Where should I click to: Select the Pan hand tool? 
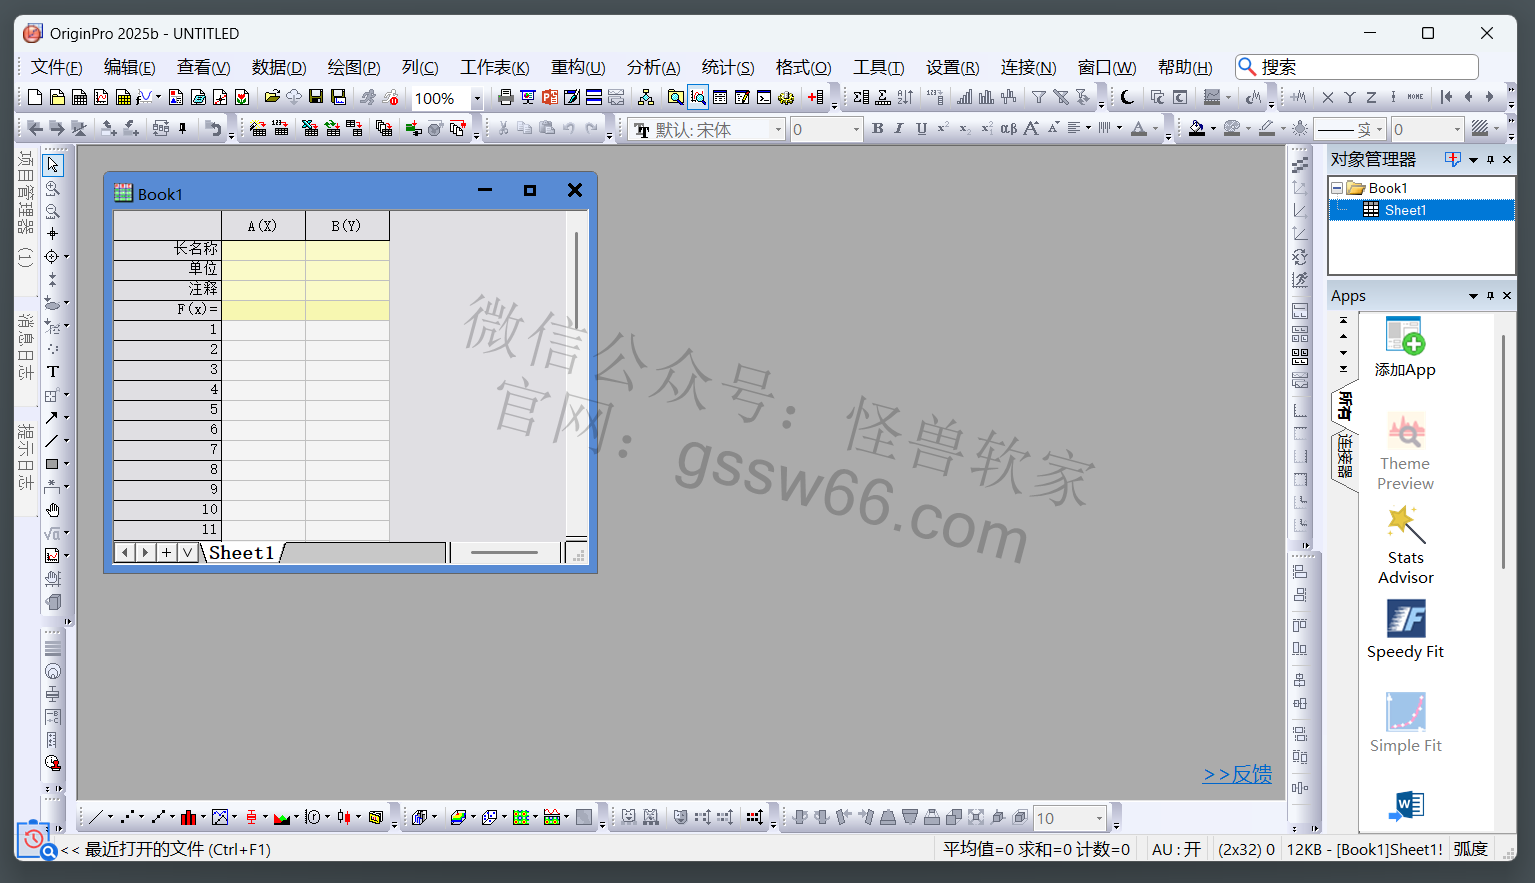[53, 510]
